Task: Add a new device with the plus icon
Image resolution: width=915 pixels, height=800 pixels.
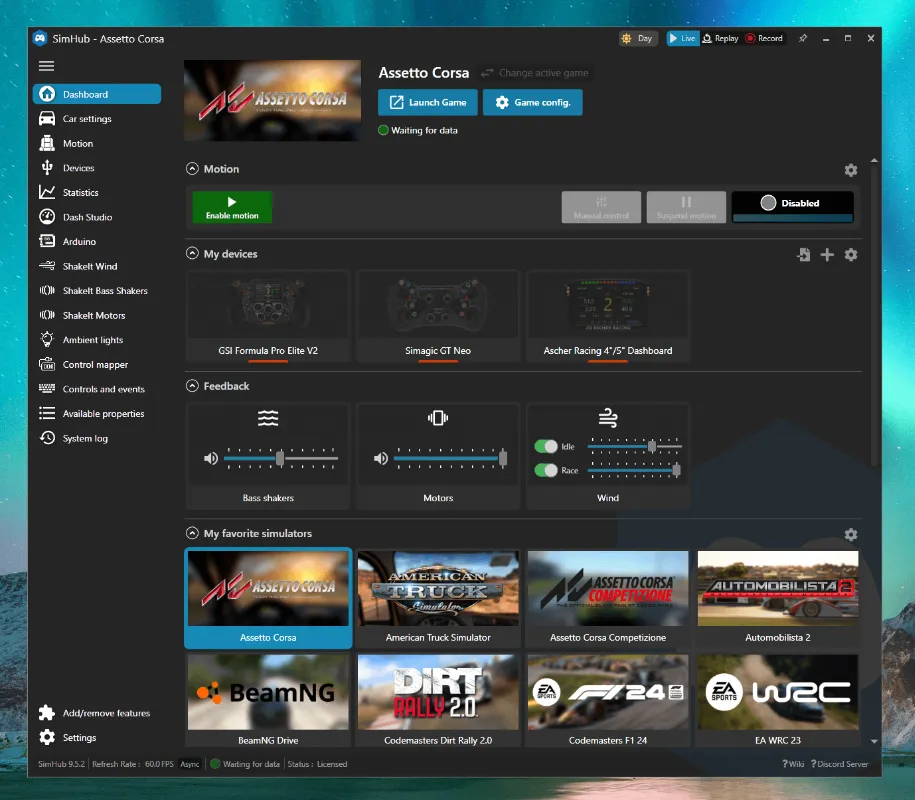Action: point(827,255)
